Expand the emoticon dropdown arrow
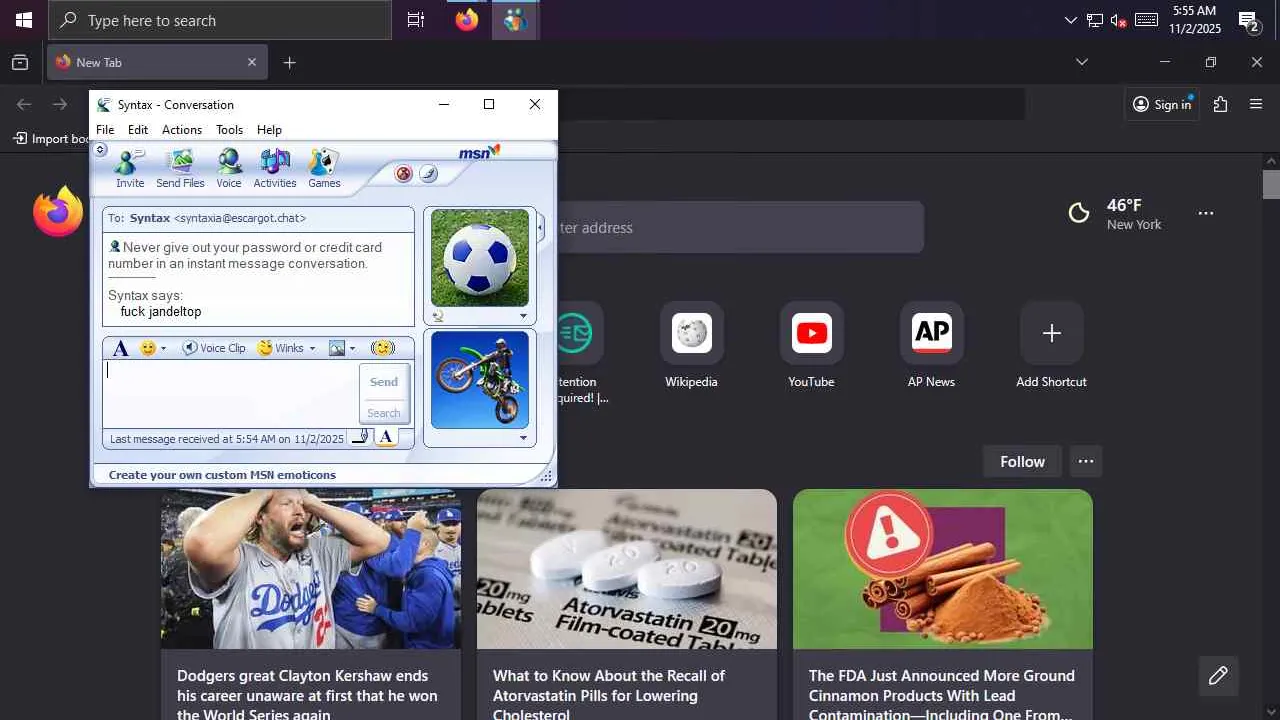Image resolution: width=1280 pixels, height=720 pixels. [x=164, y=349]
